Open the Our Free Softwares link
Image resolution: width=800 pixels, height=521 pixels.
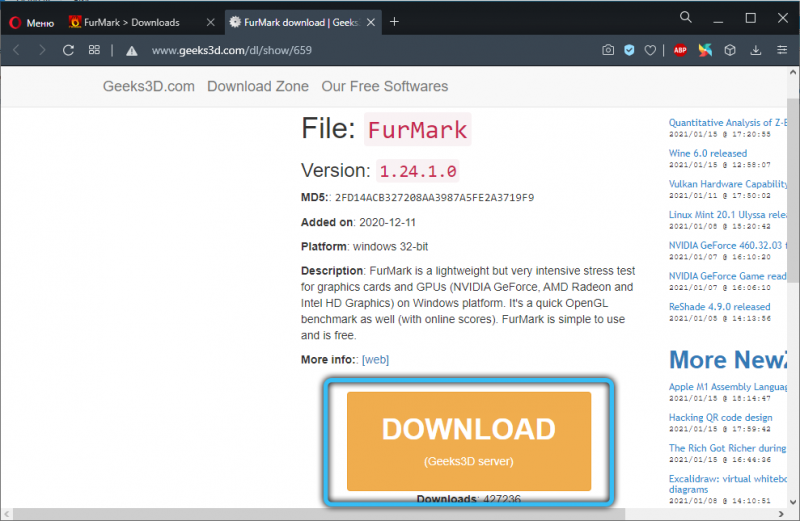tap(385, 86)
